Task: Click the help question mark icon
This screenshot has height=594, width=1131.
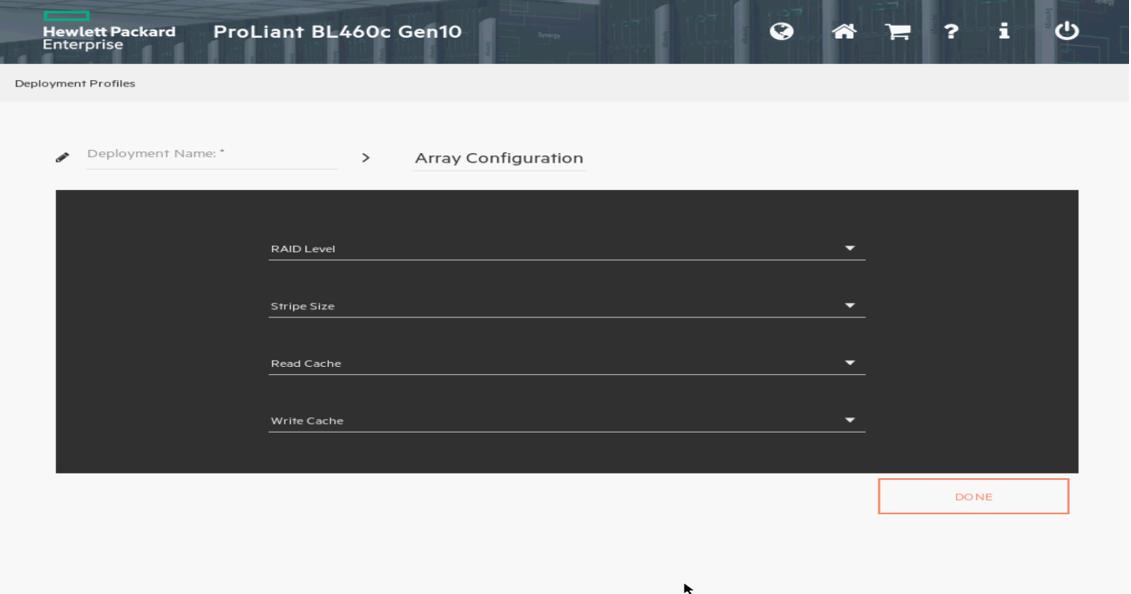Action: (950, 31)
